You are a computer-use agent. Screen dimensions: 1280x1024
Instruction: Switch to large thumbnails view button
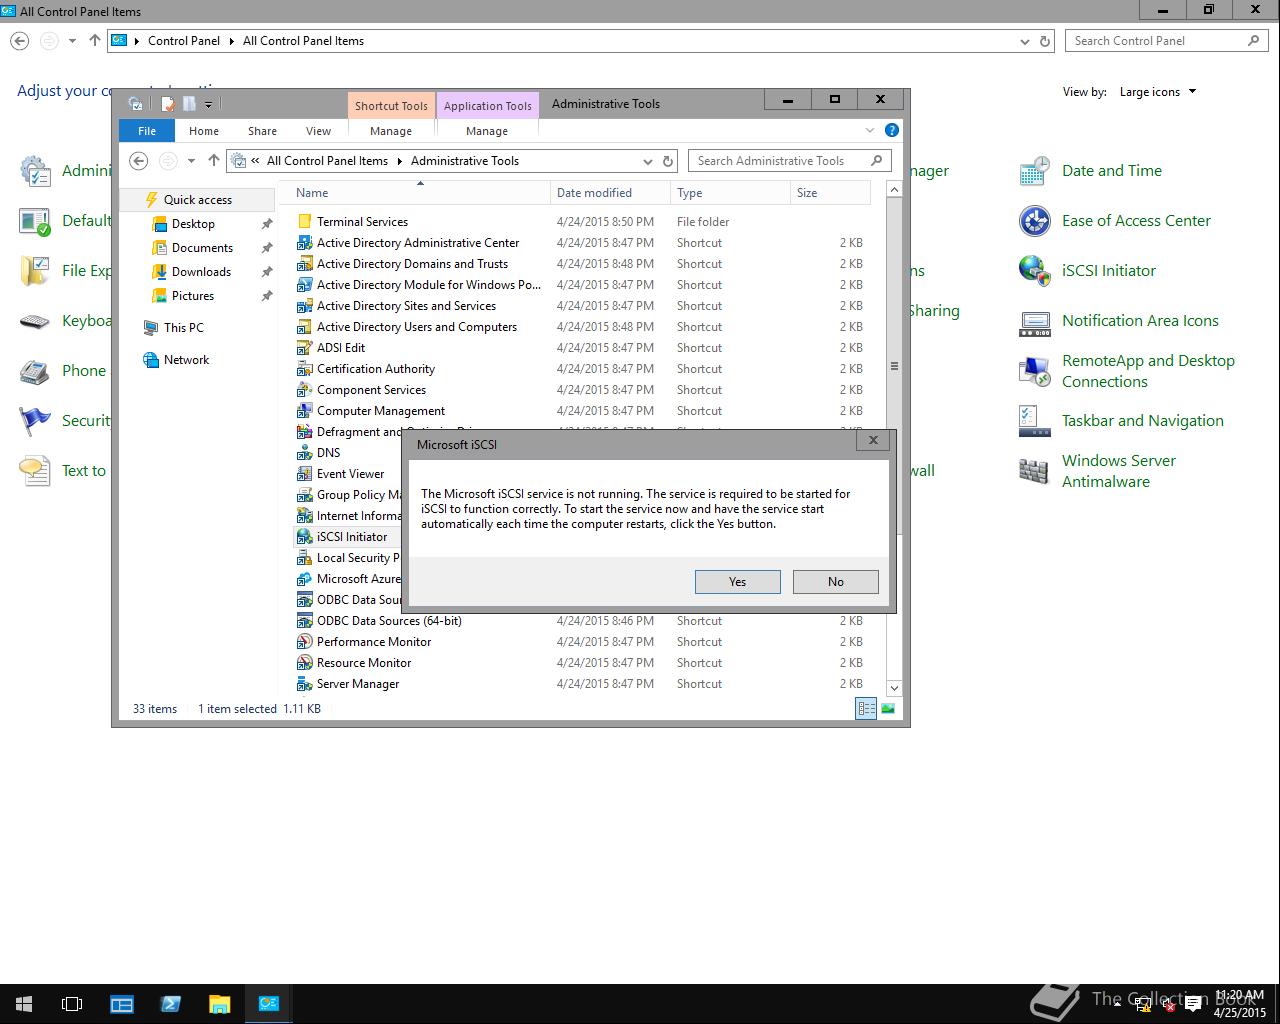(888, 709)
